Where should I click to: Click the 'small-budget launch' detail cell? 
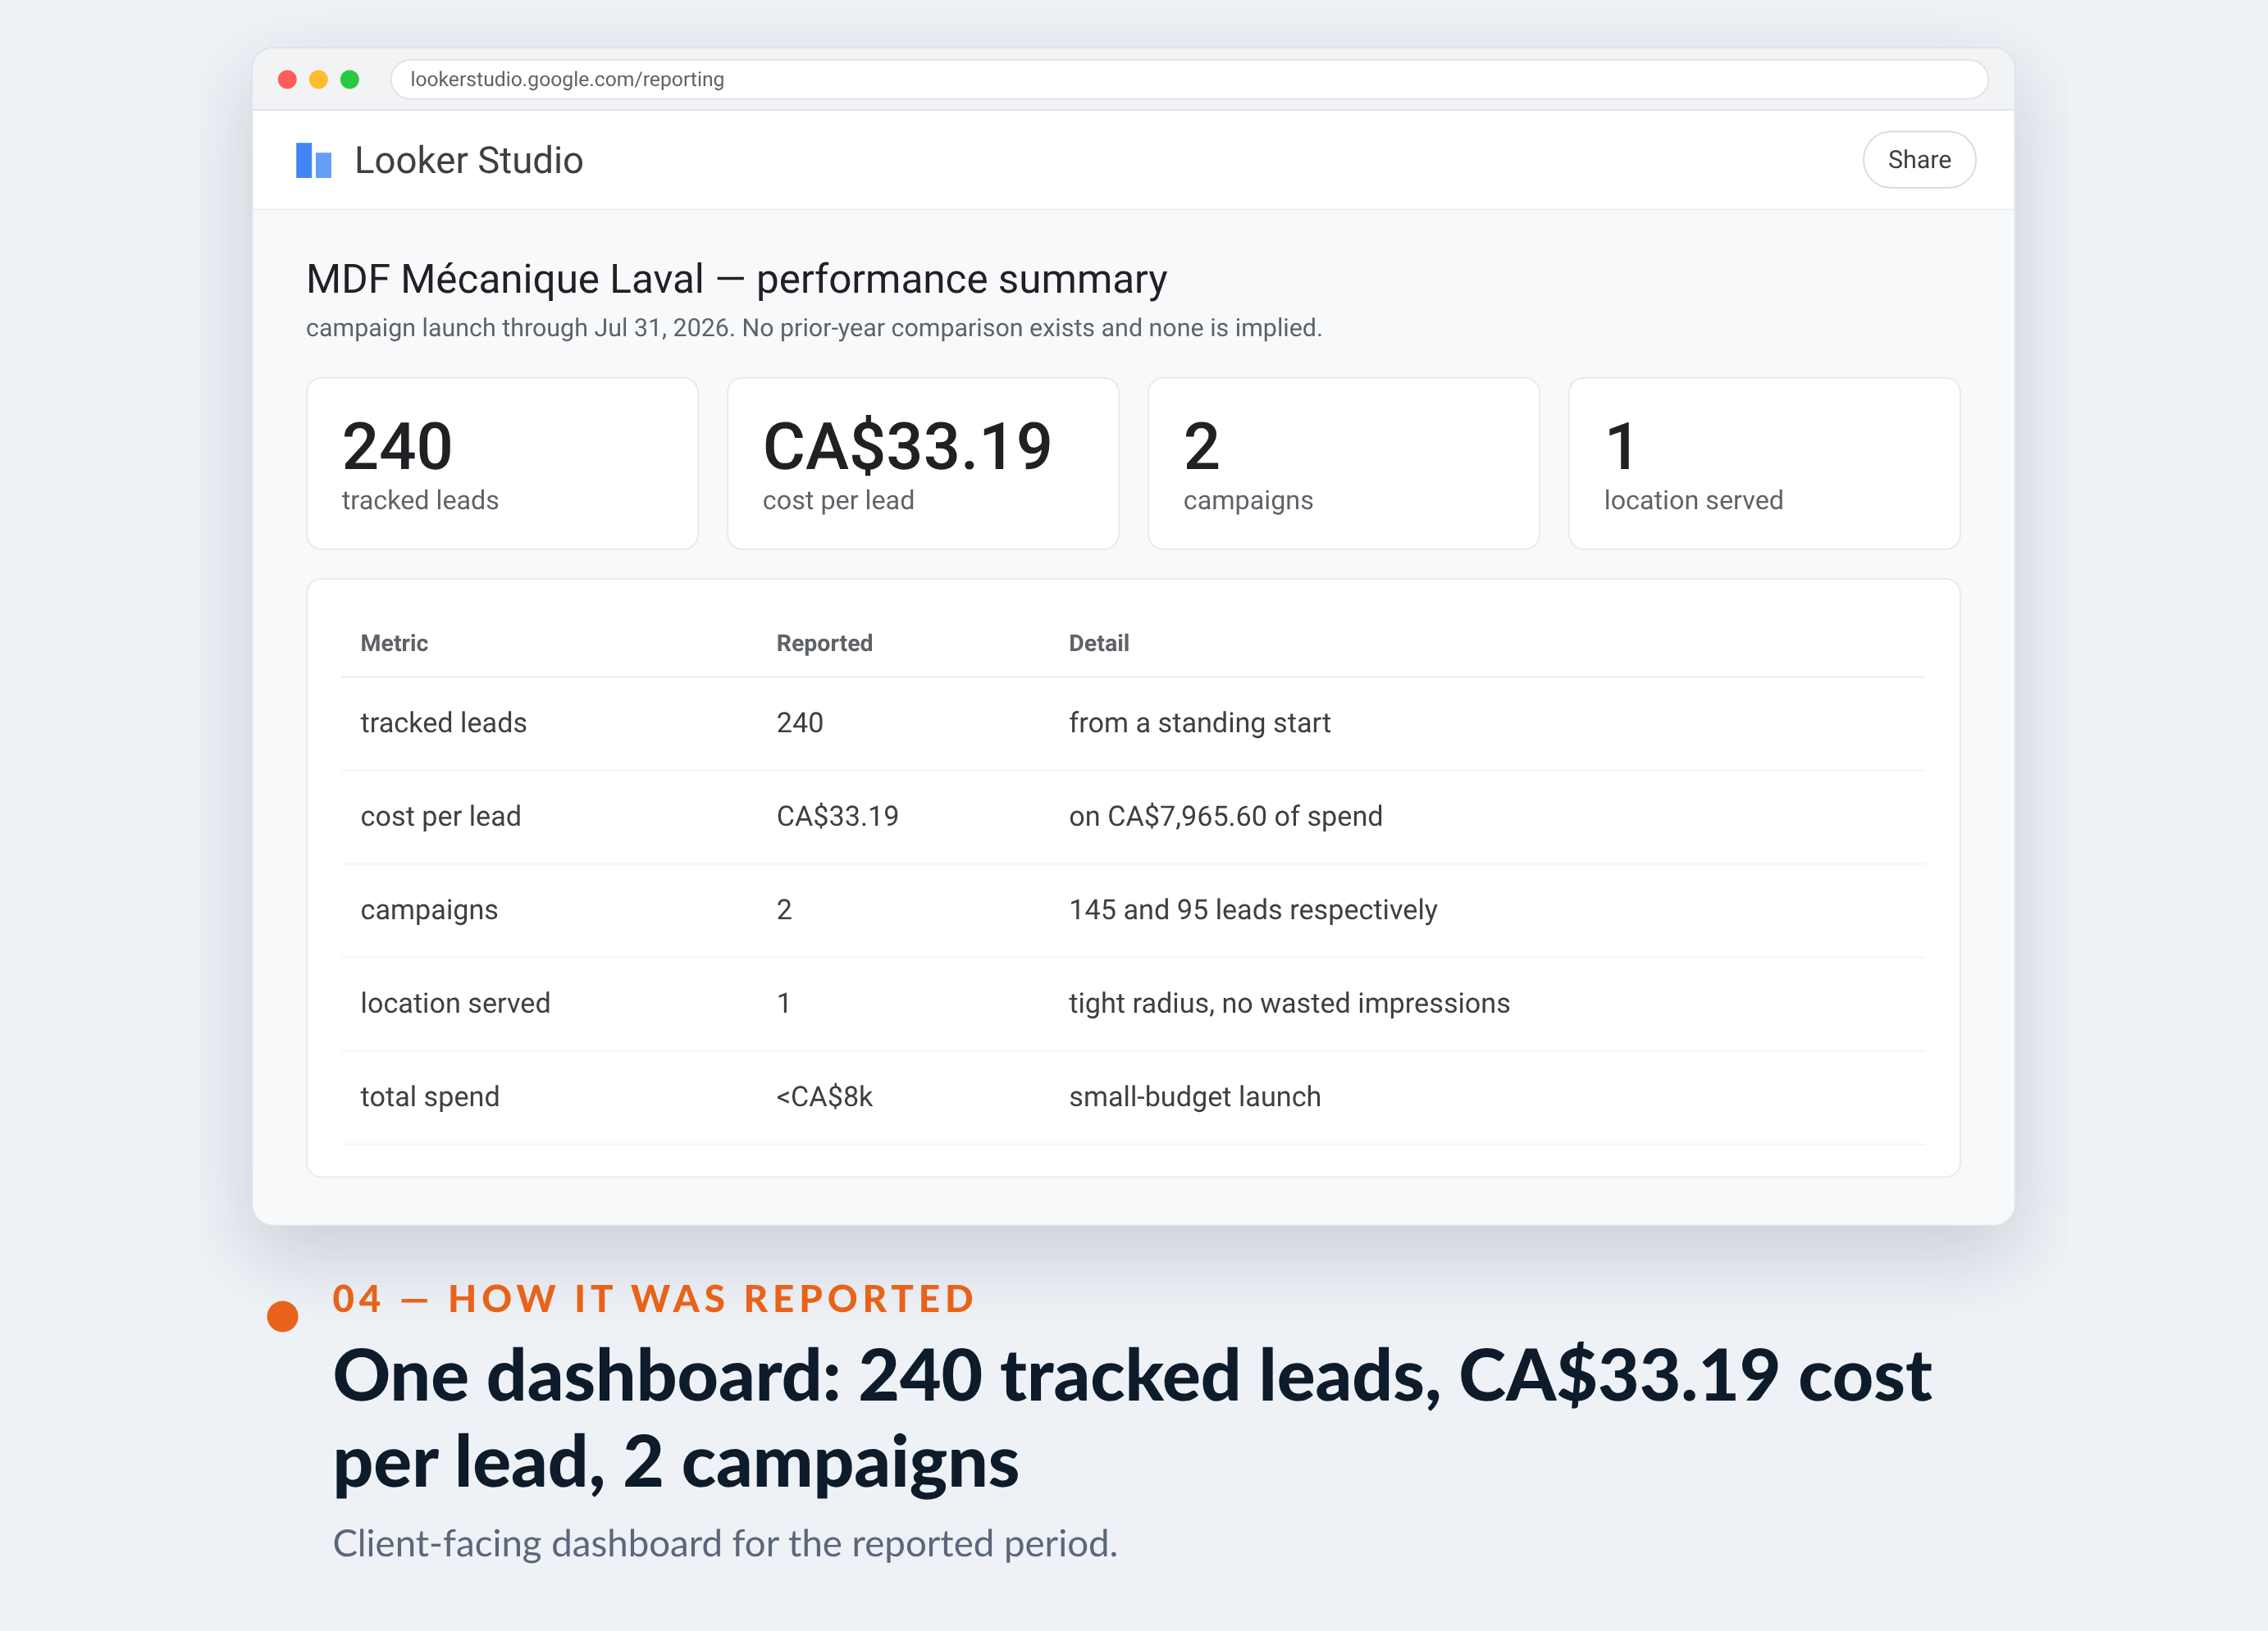(1194, 1097)
